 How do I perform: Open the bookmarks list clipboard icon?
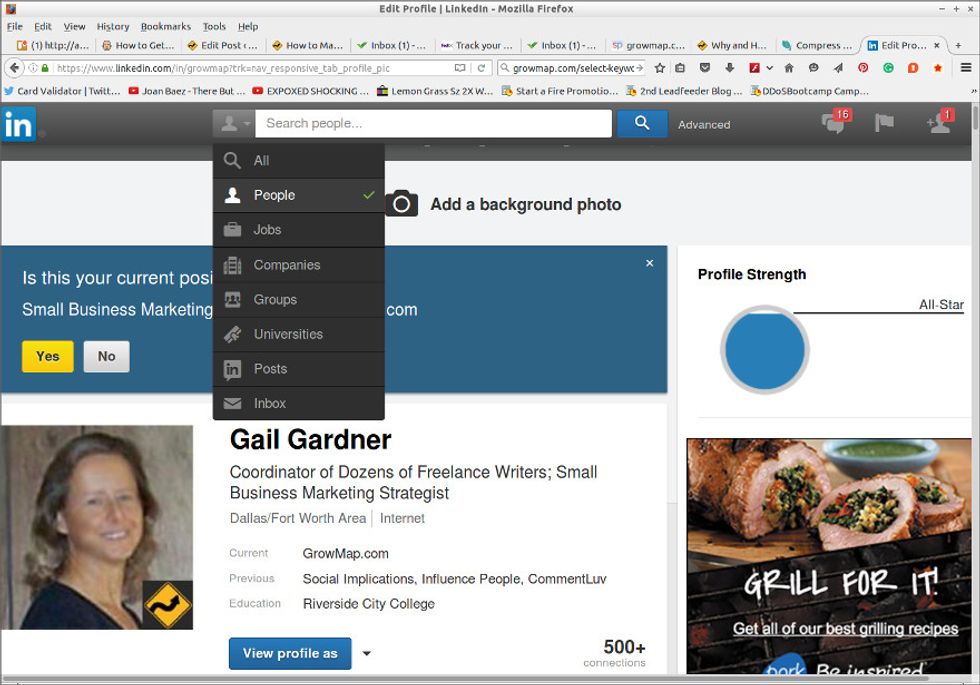[680, 68]
